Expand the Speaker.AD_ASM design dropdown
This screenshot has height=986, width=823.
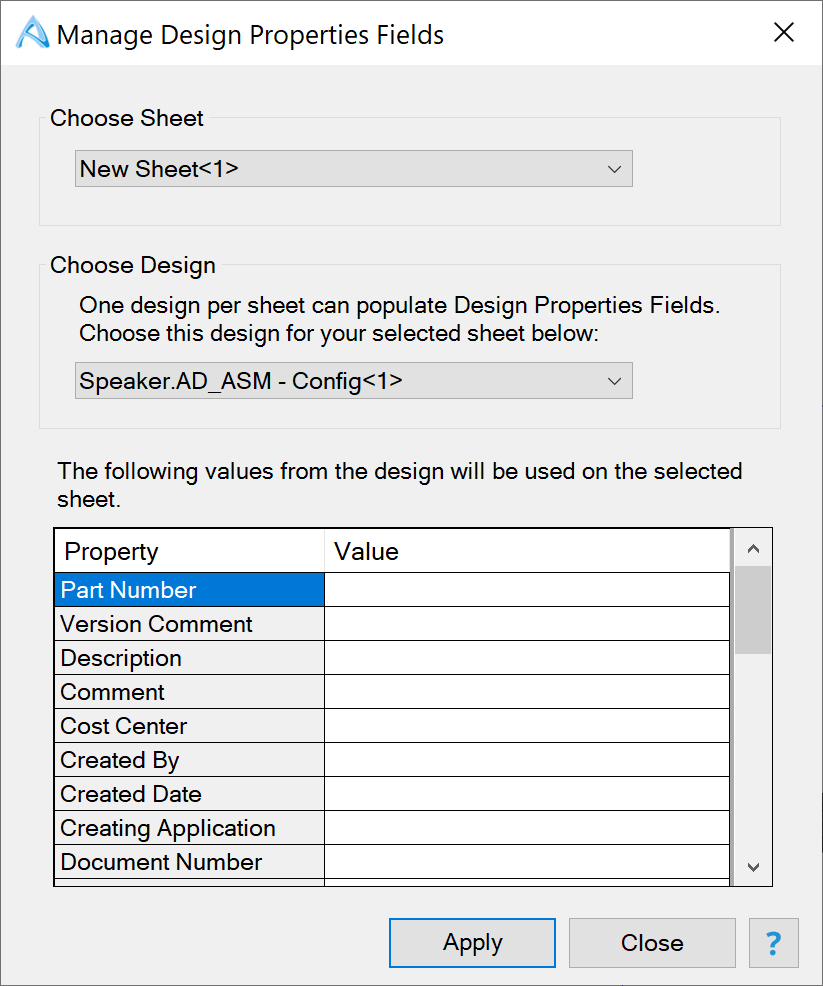pos(353,380)
